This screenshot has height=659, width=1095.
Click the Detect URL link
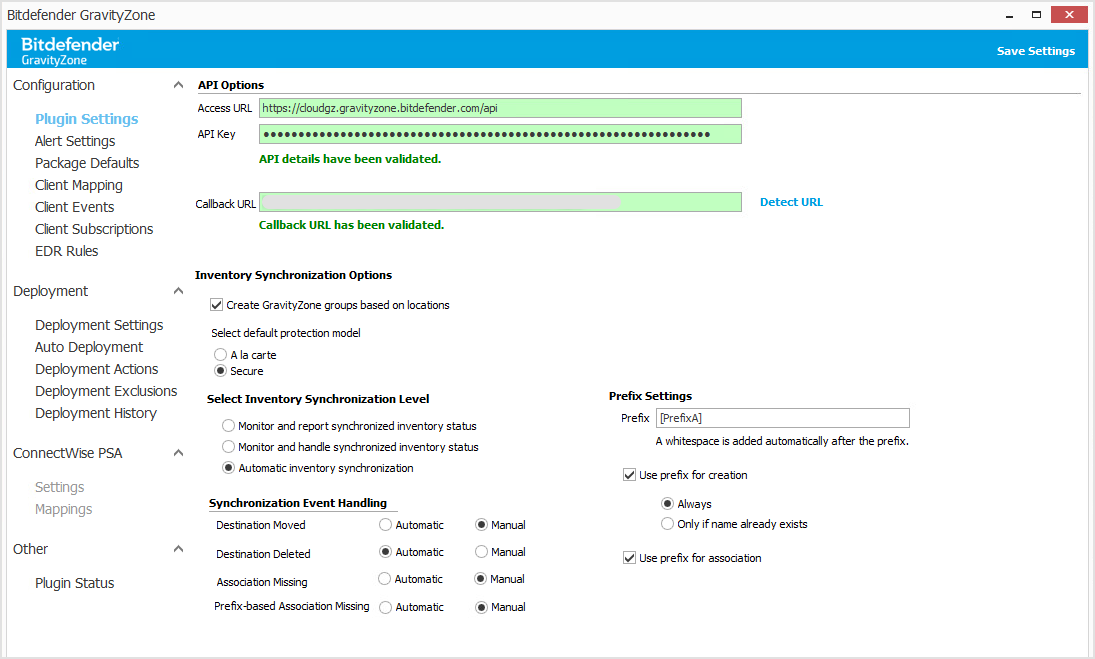click(791, 202)
